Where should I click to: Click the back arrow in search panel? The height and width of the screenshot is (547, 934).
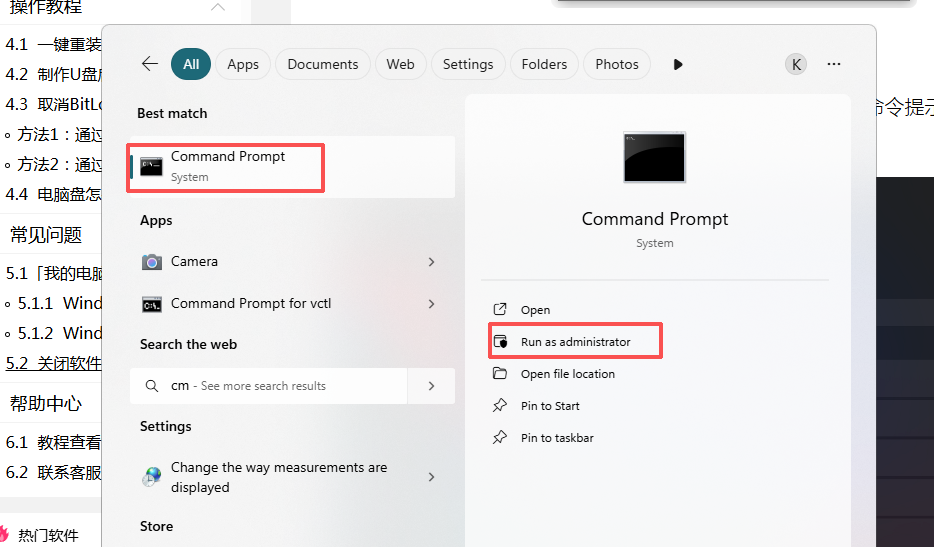pos(150,64)
